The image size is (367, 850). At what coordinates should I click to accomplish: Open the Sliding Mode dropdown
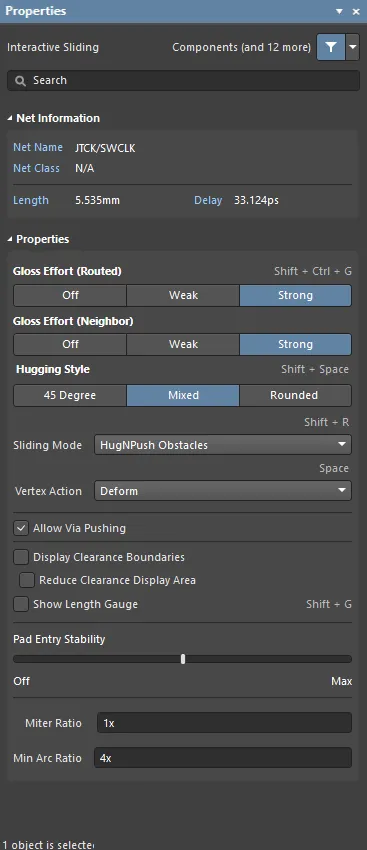[x=223, y=445]
